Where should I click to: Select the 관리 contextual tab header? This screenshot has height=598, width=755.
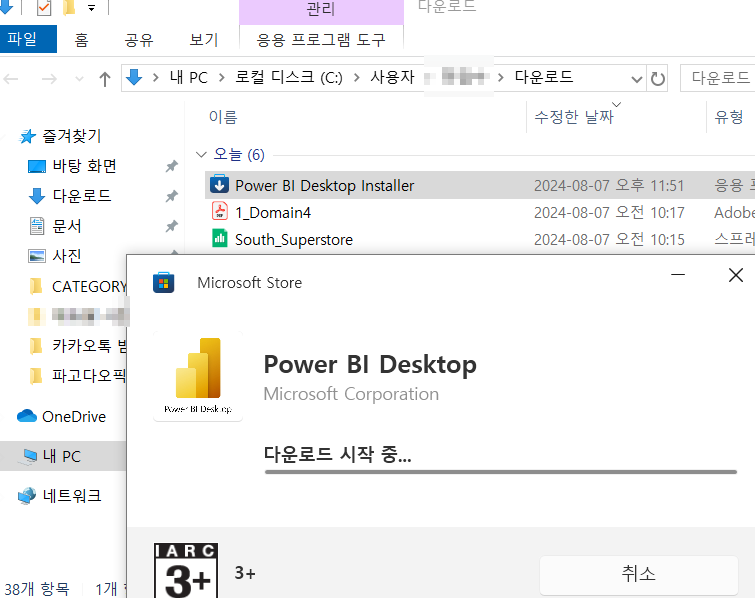coord(321,10)
